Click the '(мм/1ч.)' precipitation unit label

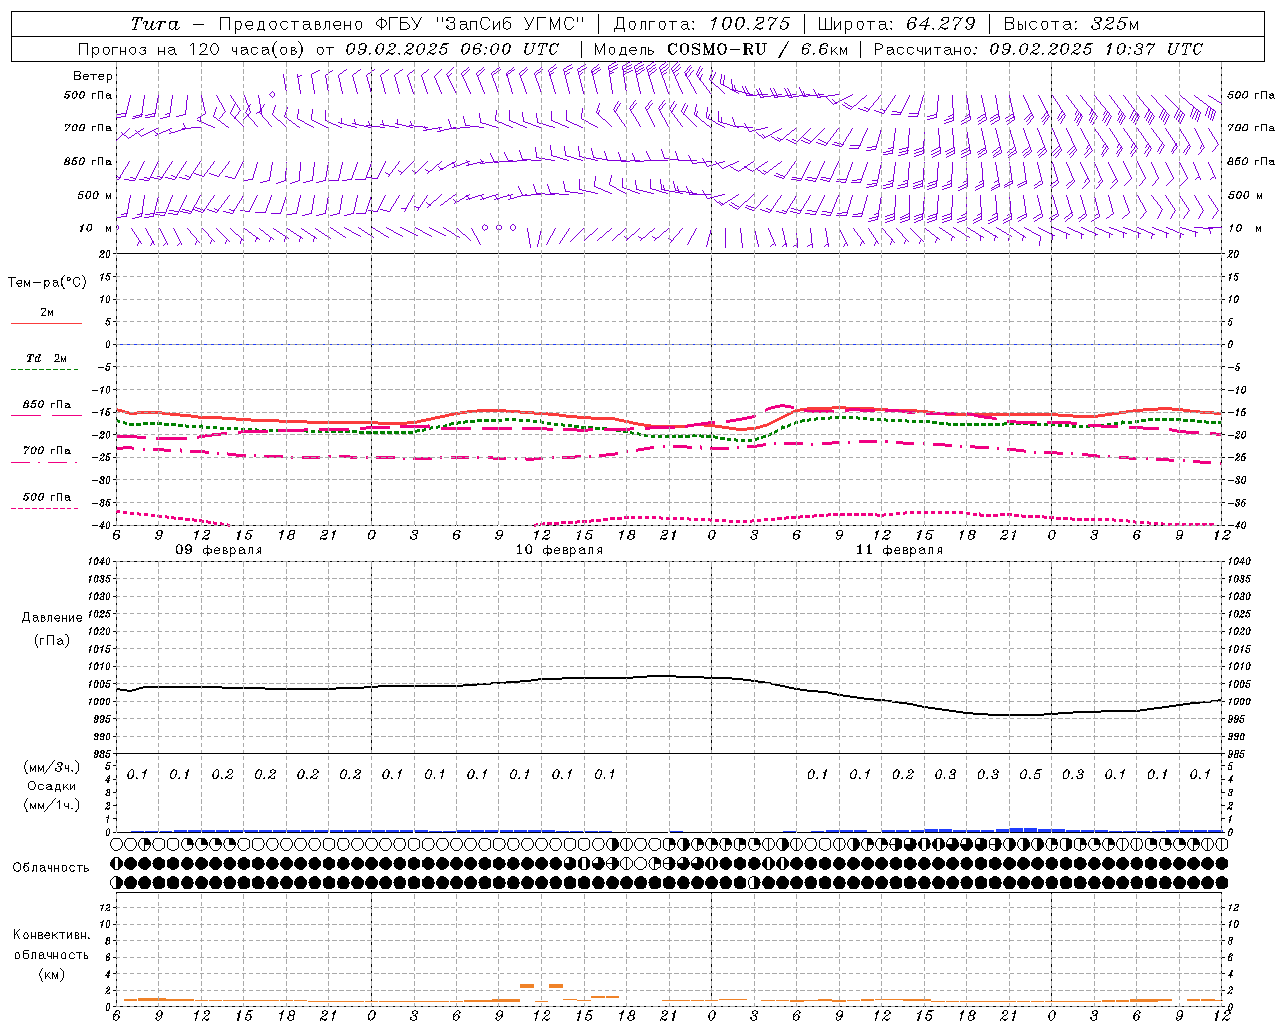(52, 805)
